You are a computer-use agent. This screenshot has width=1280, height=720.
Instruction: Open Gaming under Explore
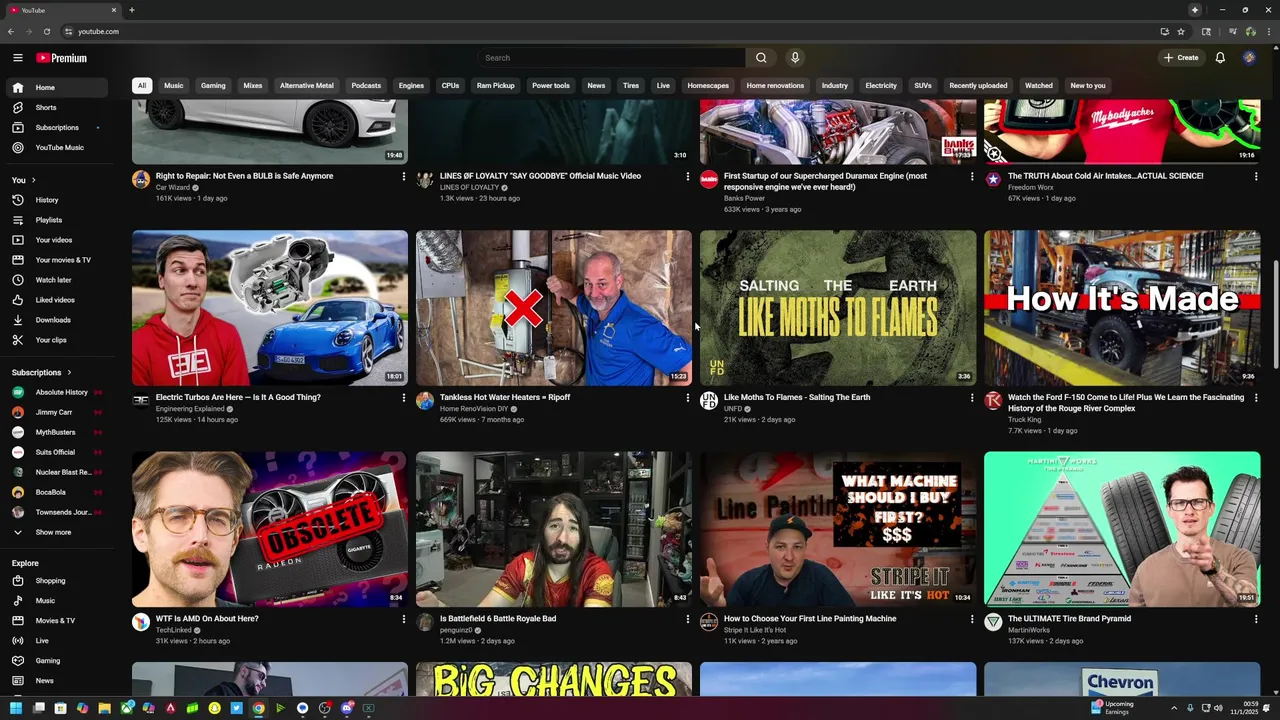click(56, 661)
